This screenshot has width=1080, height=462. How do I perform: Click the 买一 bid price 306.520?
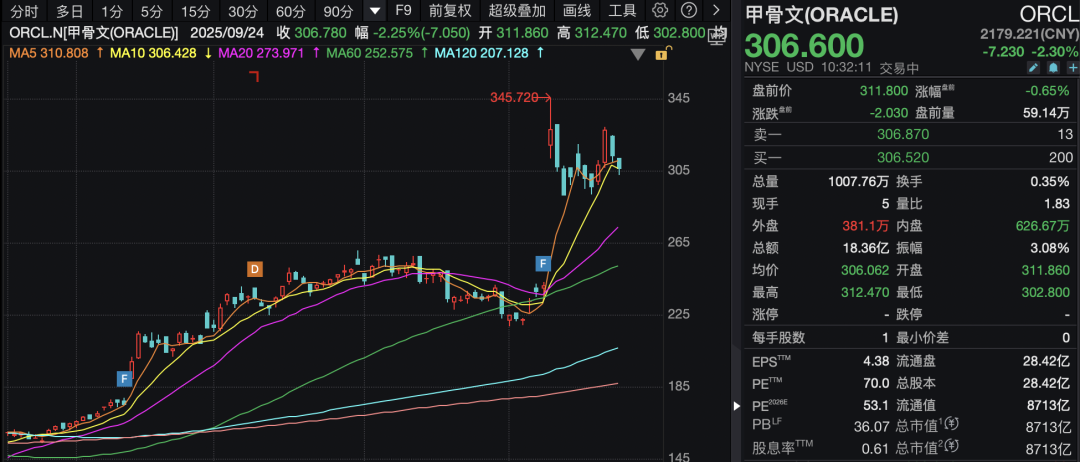click(x=903, y=158)
